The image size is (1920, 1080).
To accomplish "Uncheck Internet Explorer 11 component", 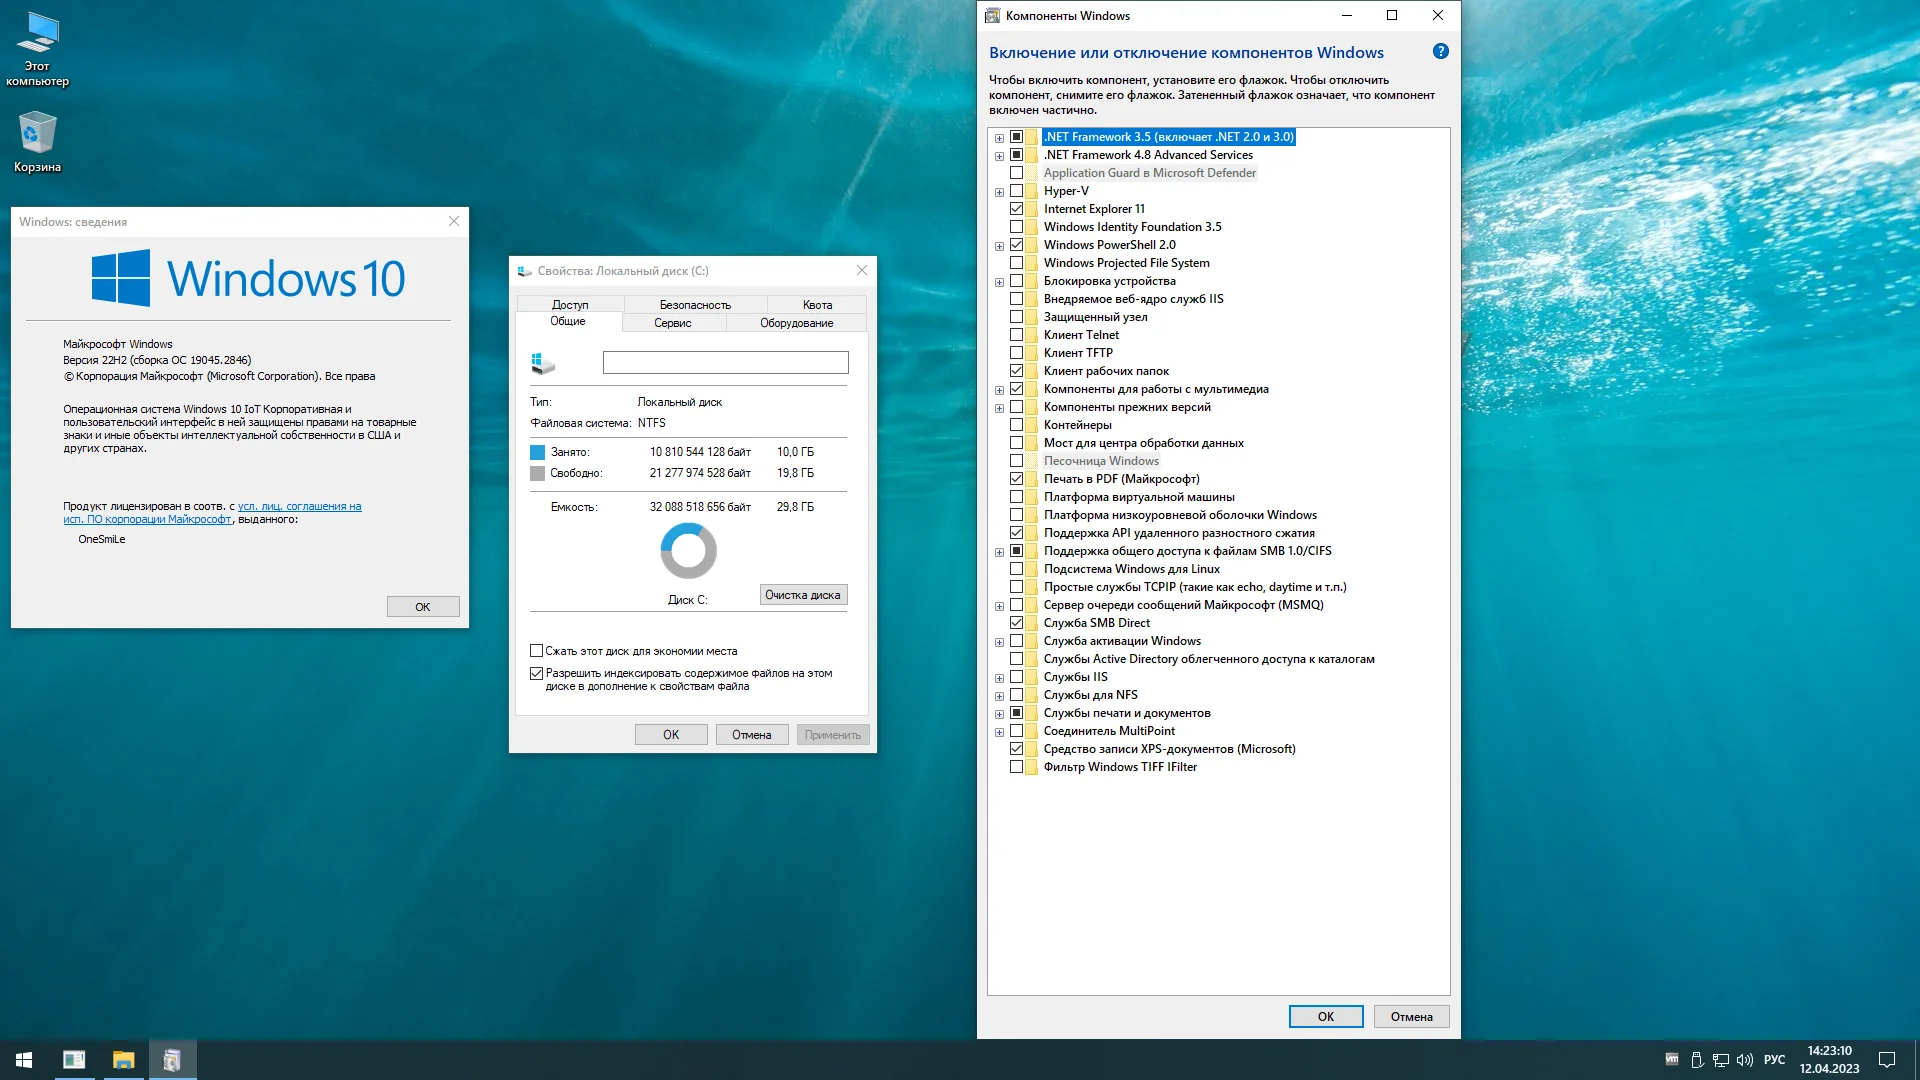I will (x=1016, y=209).
